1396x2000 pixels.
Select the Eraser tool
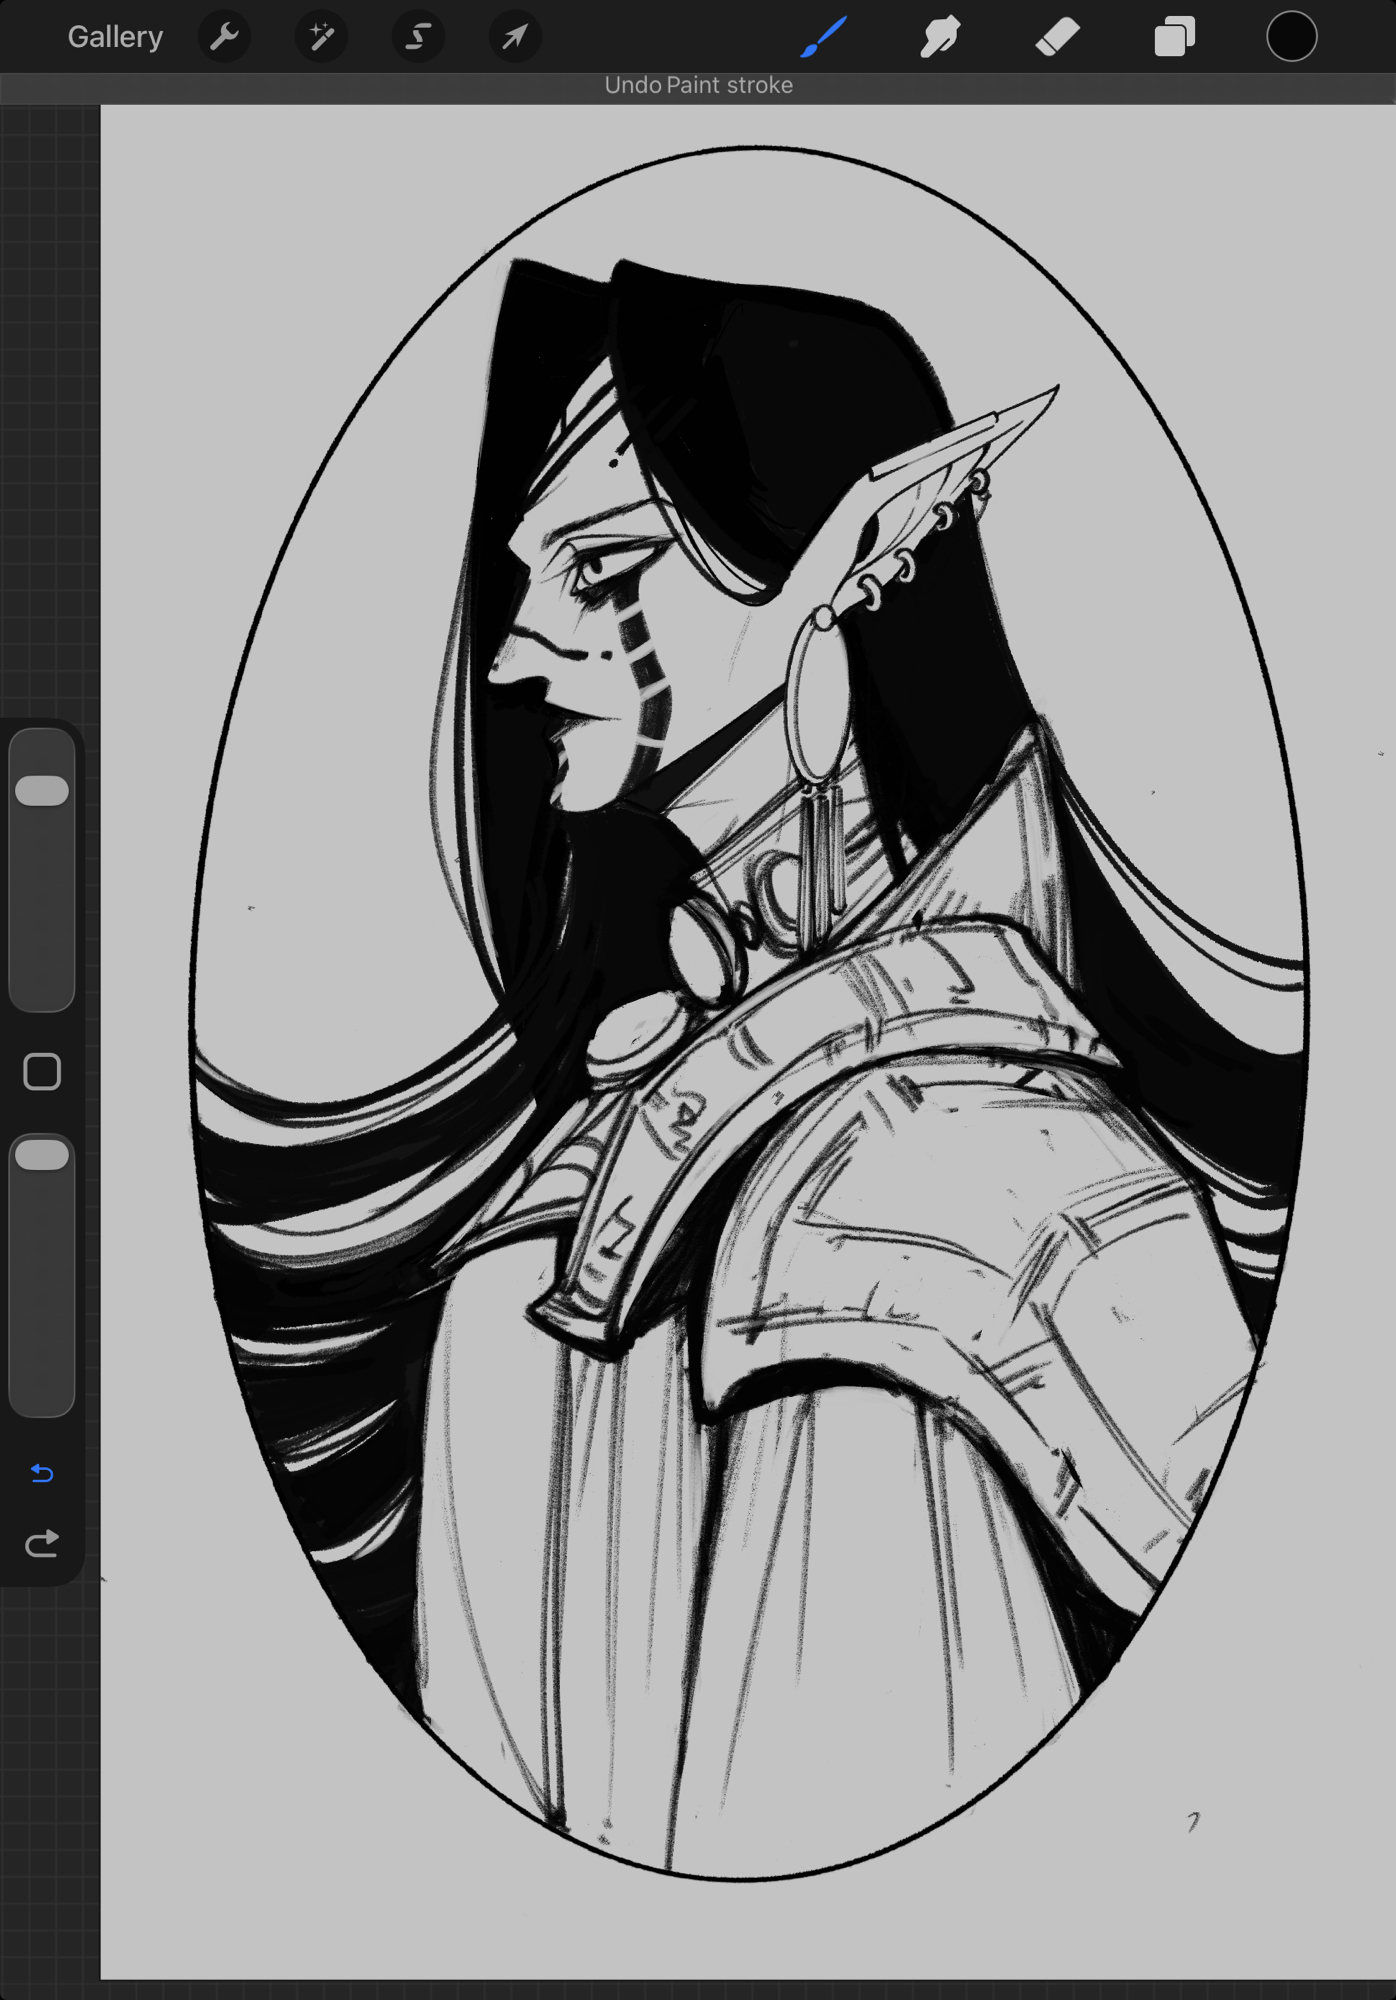tap(1057, 37)
